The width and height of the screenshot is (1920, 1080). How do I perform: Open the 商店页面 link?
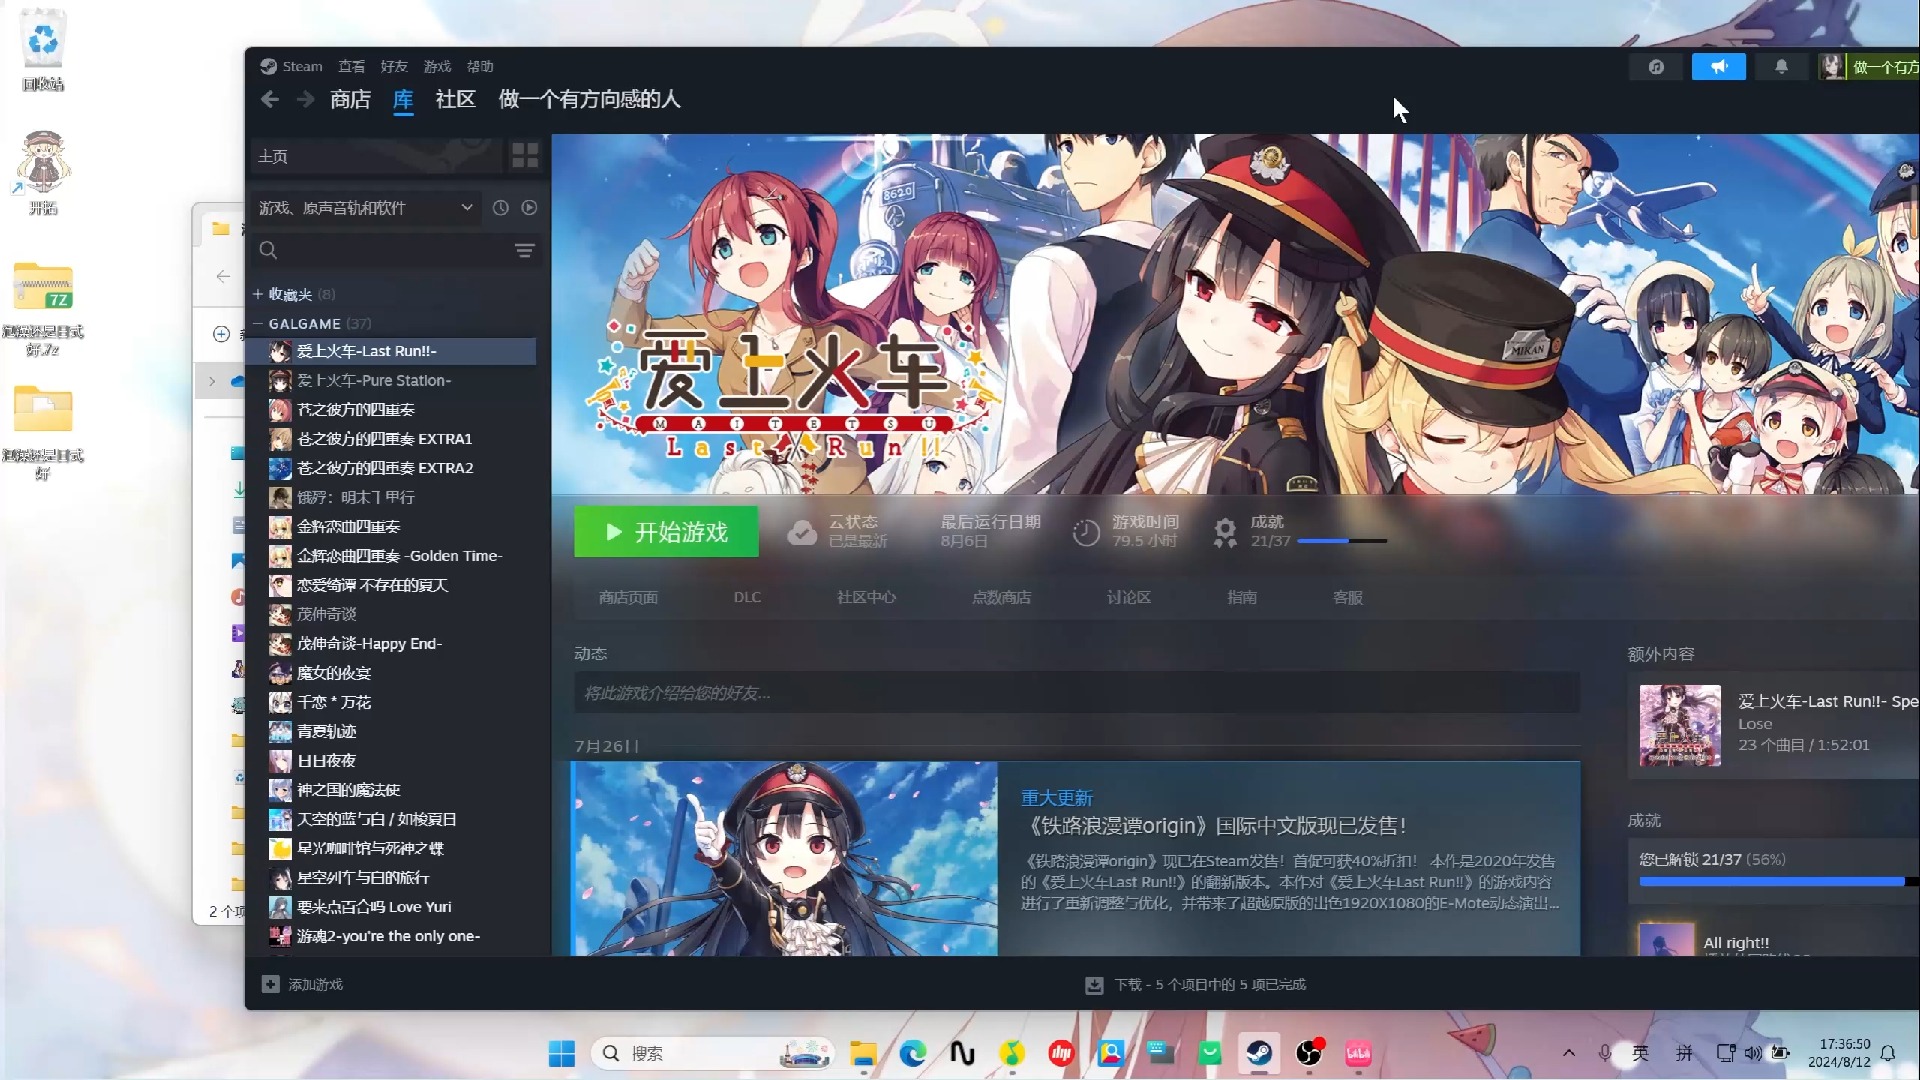[628, 597]
